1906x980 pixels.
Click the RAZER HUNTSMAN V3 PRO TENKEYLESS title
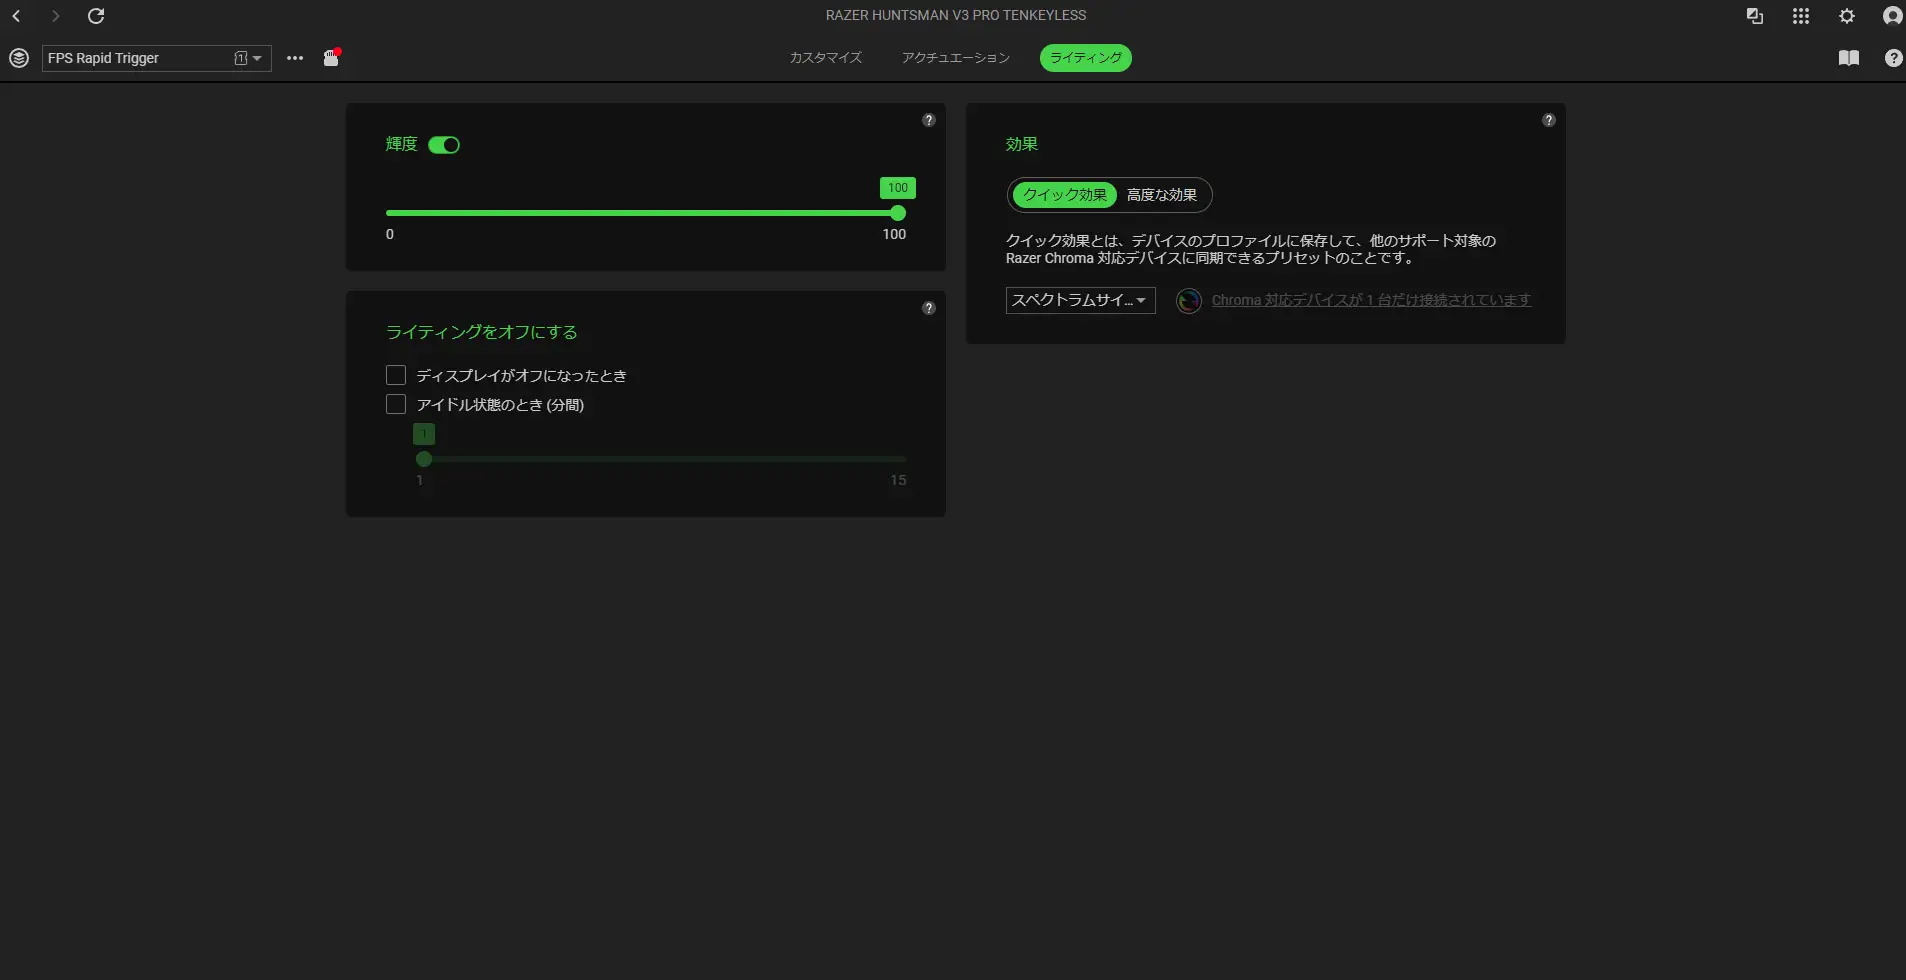tap(956, 16)
